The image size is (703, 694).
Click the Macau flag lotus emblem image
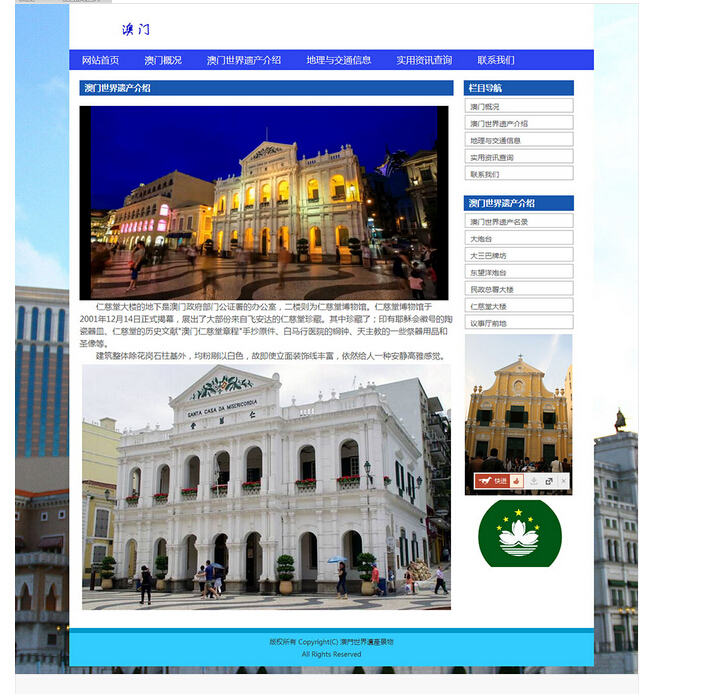(519, 534)
